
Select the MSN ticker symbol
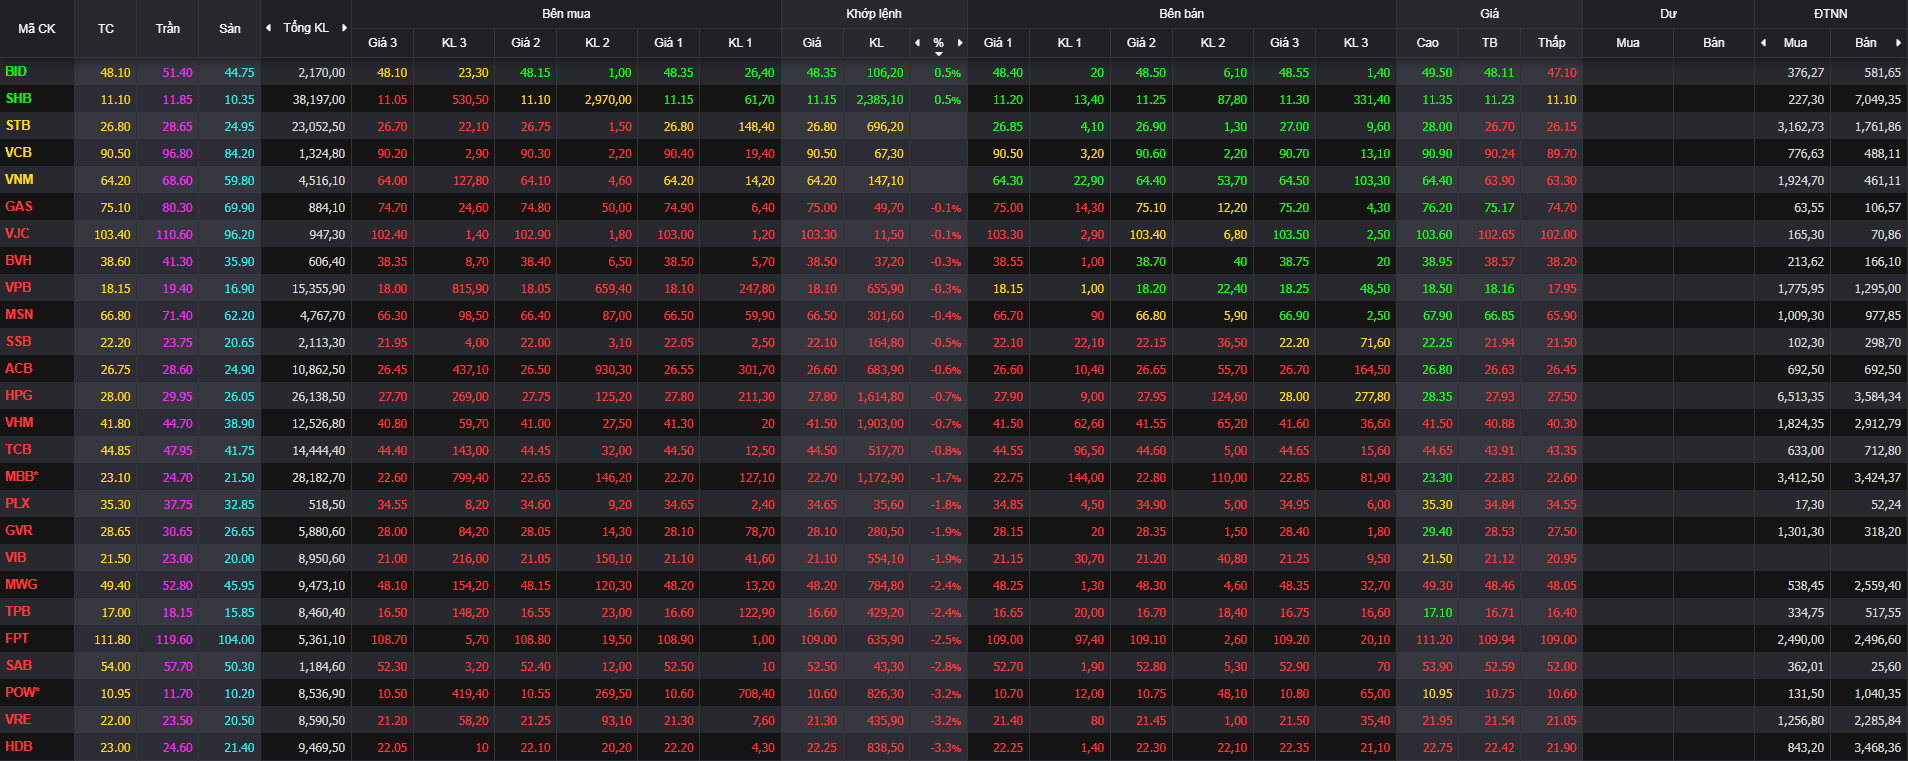pyautogui.click(x=19, y=315)
